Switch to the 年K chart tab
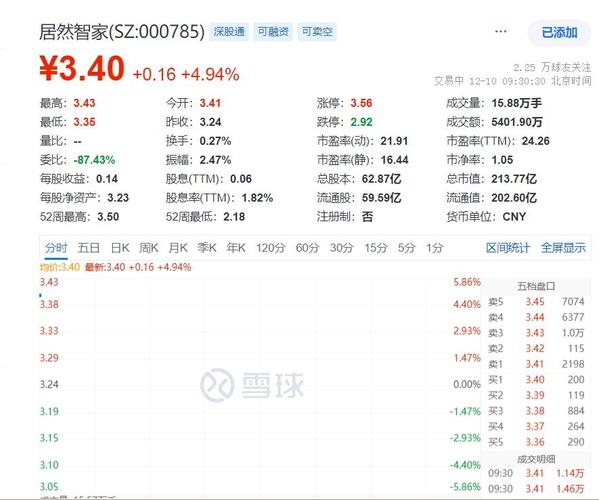Viewport: 599px width, 500px height. click(236, 248)
